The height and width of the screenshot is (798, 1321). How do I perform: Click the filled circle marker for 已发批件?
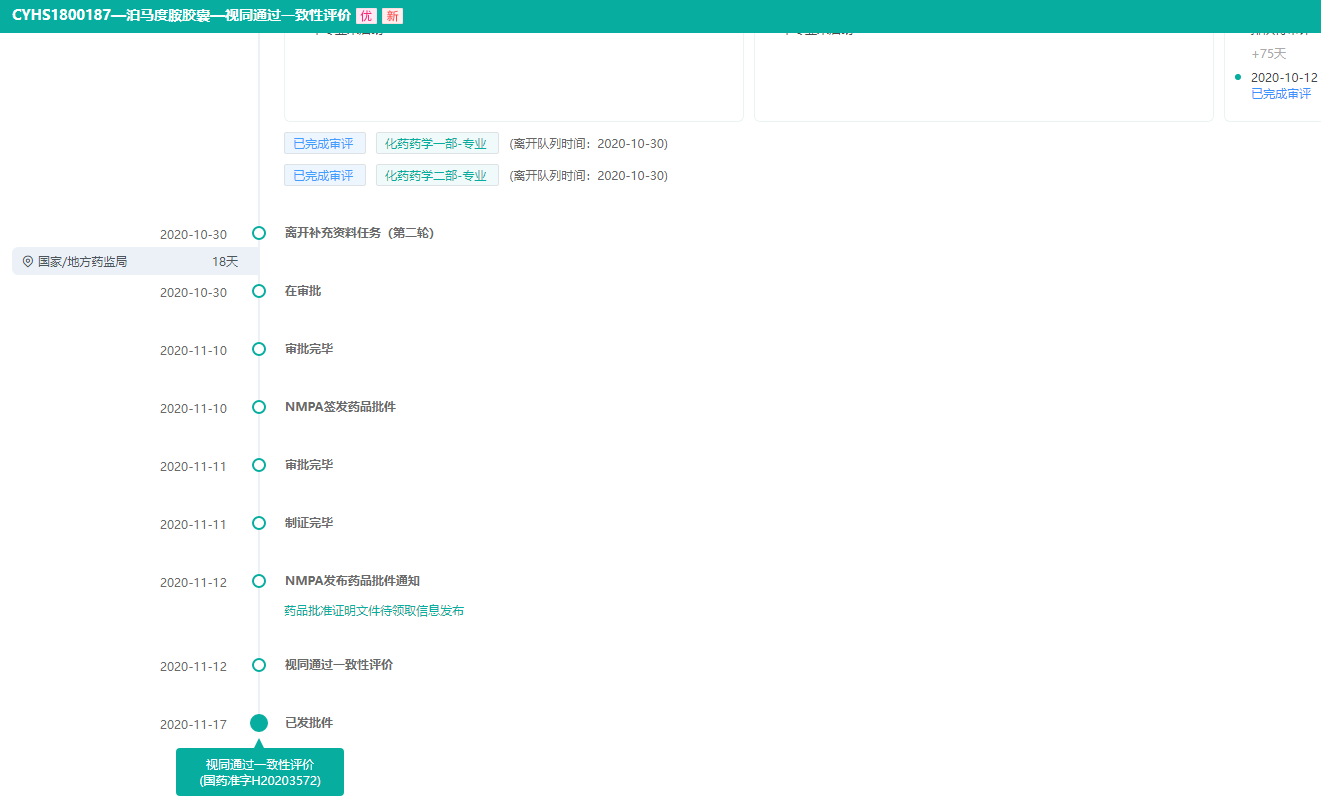coord(259,723)
